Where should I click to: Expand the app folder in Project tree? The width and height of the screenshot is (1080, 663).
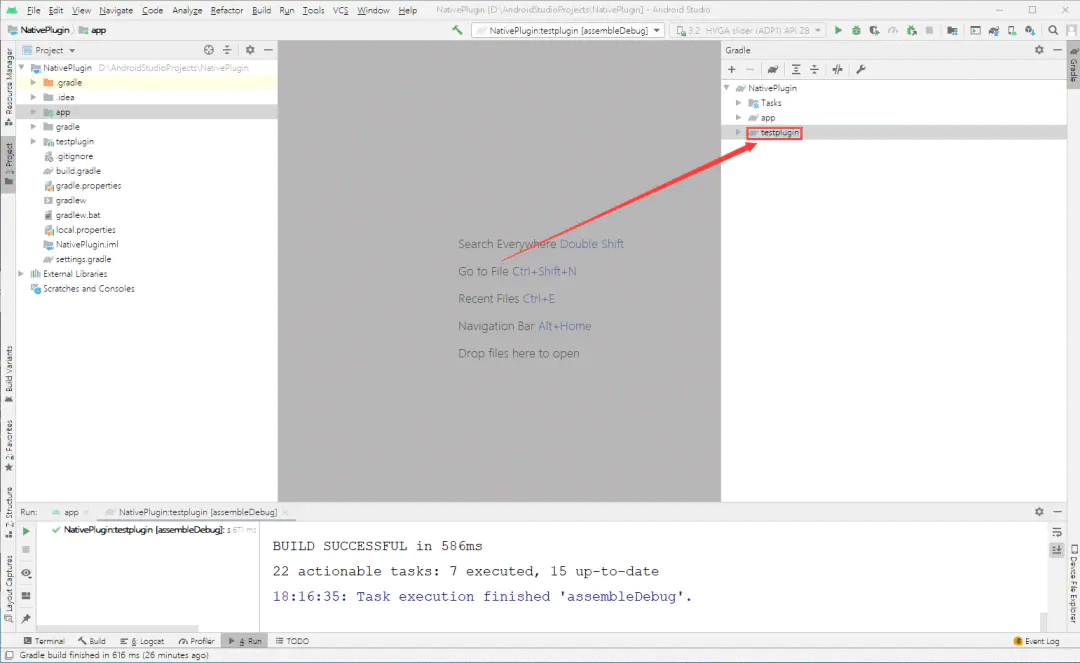(34, 112)
